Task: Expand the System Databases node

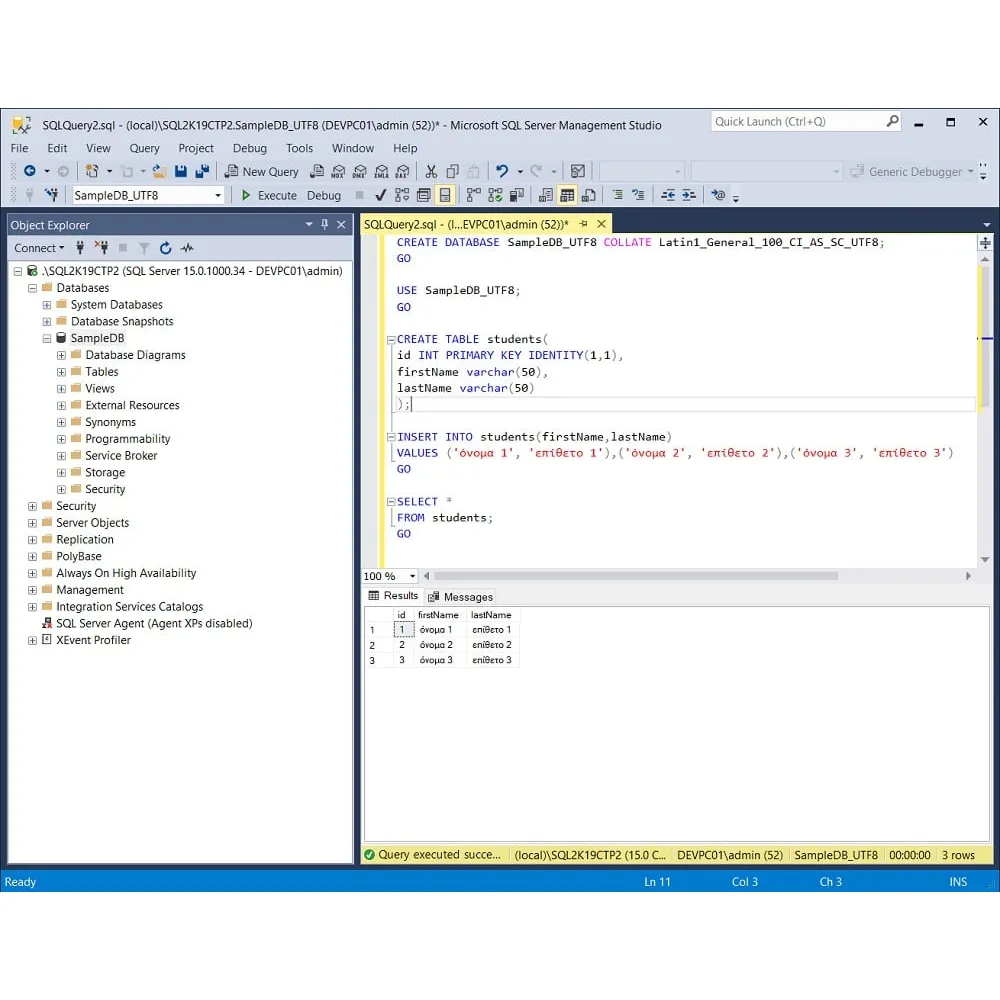Action: pos(47,305)
